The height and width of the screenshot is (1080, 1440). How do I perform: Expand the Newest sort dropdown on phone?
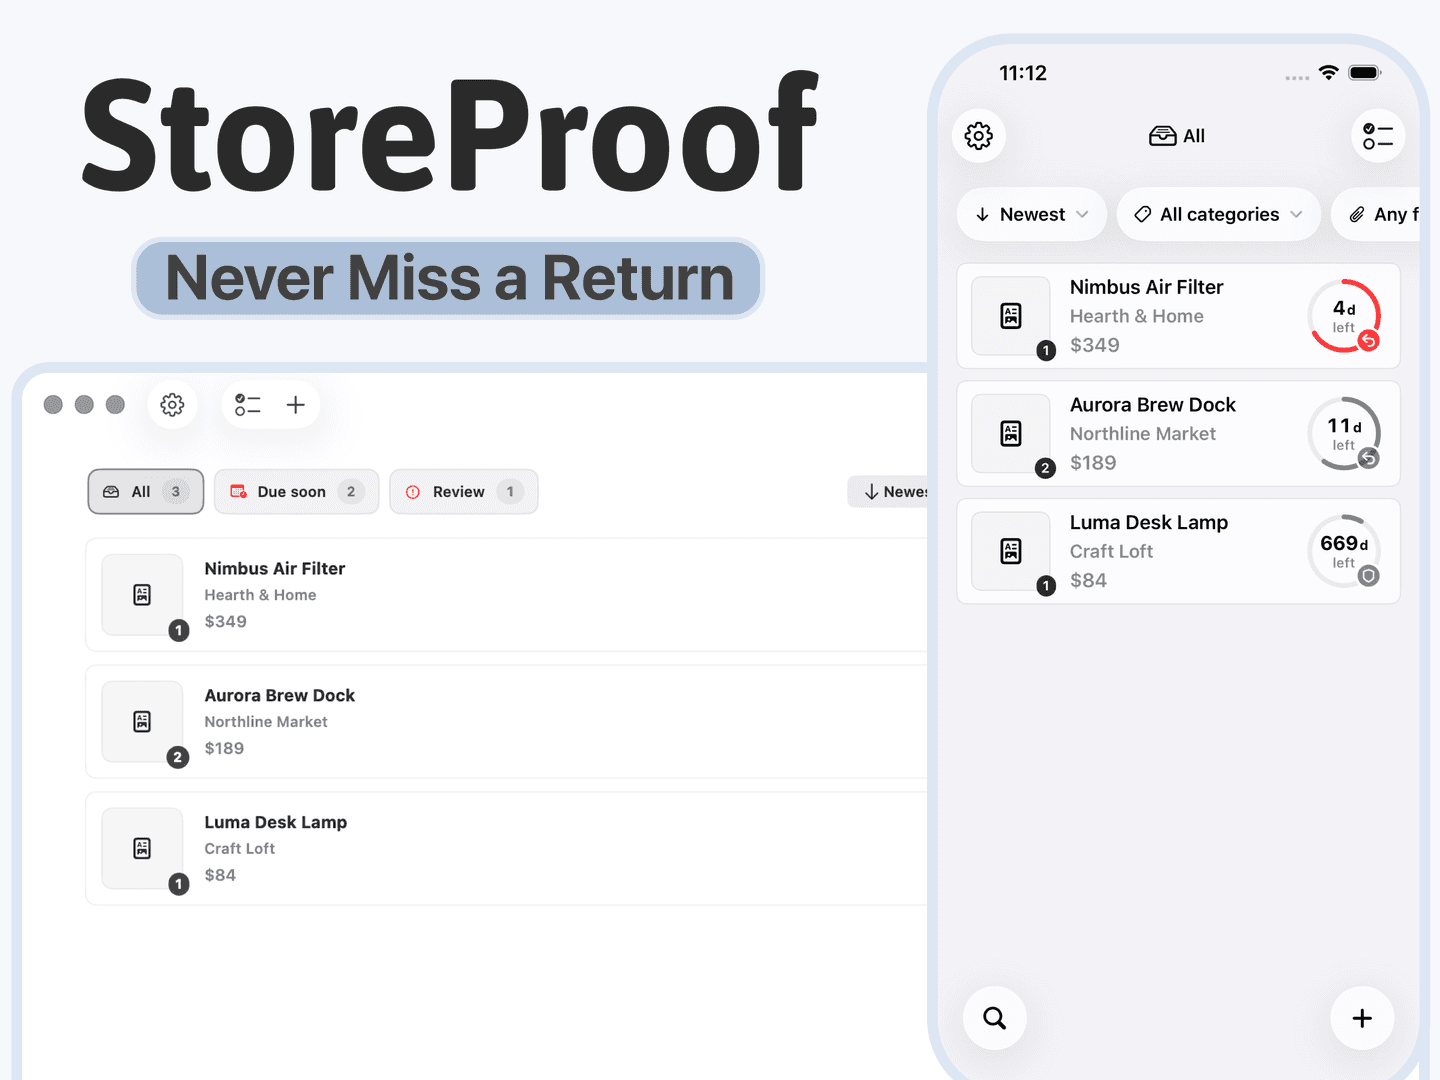click(1032, 214)
